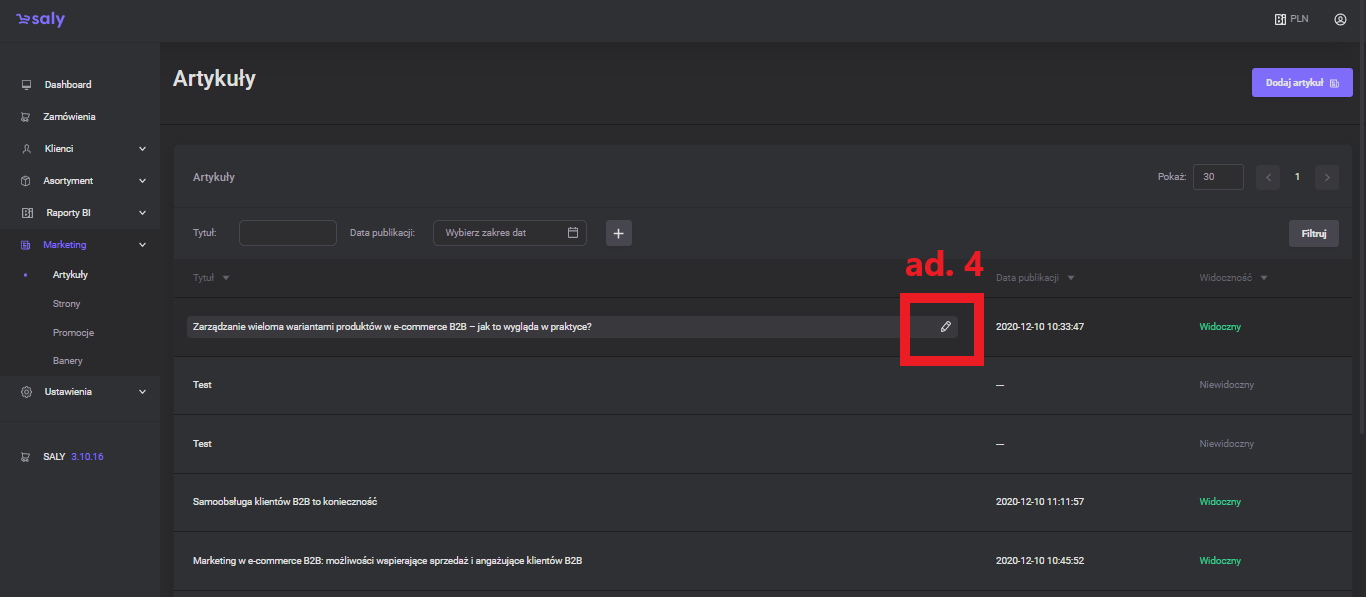This screenshot has width=1366, height=597.
Task: Open calendar icon in date range field
Action: 573,233
